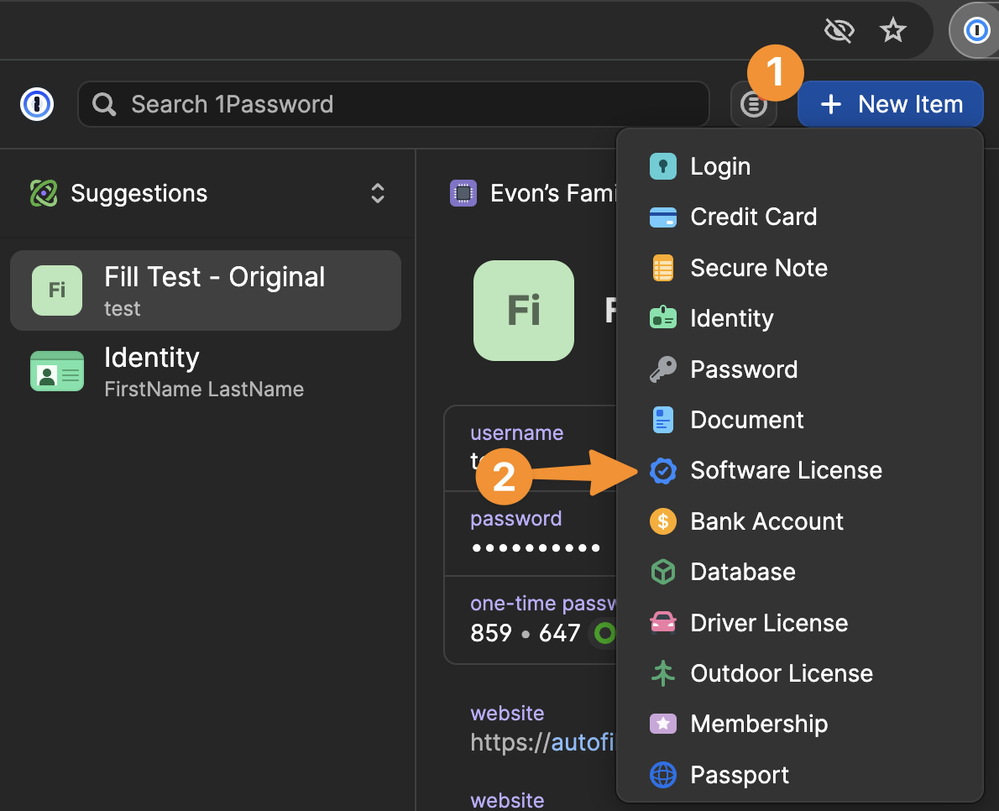
Task: Choose Secure Note in the menu
Action: (758, 268)
